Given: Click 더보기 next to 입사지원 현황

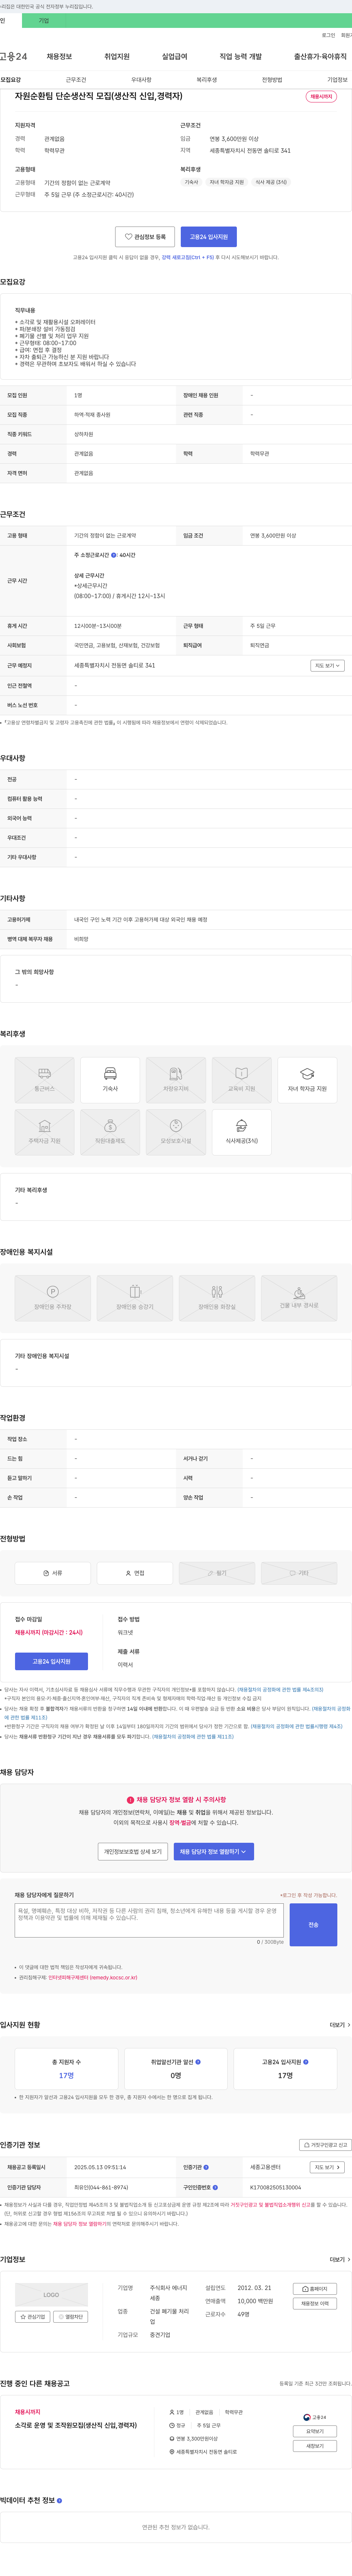Looking at the screenshot, I should pyautogui.click(x=340, y=2024).
